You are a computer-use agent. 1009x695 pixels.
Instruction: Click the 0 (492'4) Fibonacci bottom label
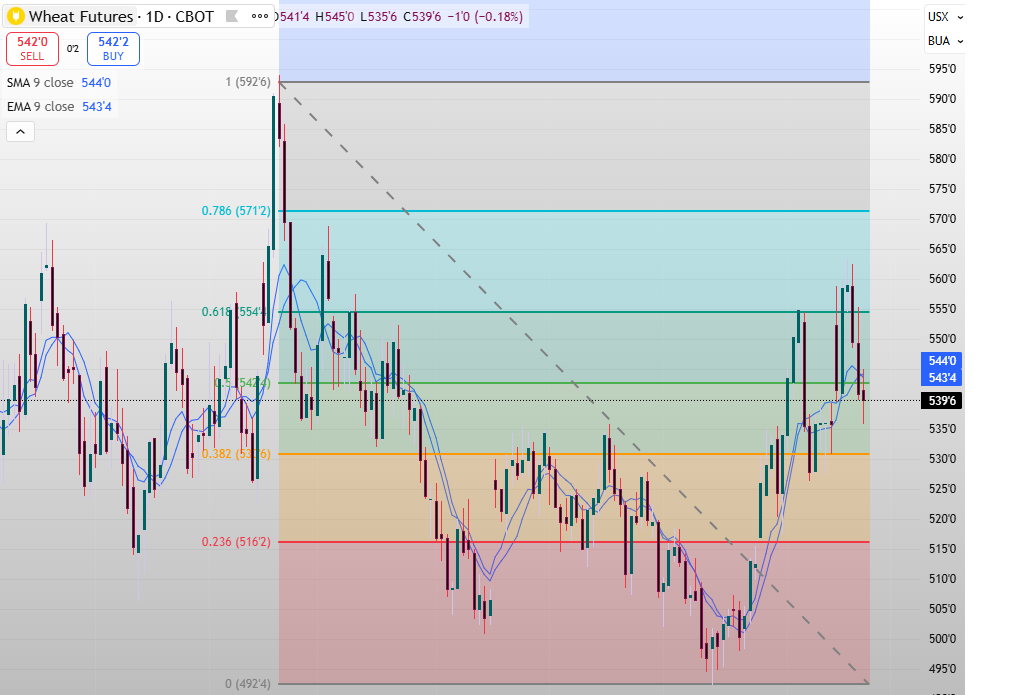point(243,684)
